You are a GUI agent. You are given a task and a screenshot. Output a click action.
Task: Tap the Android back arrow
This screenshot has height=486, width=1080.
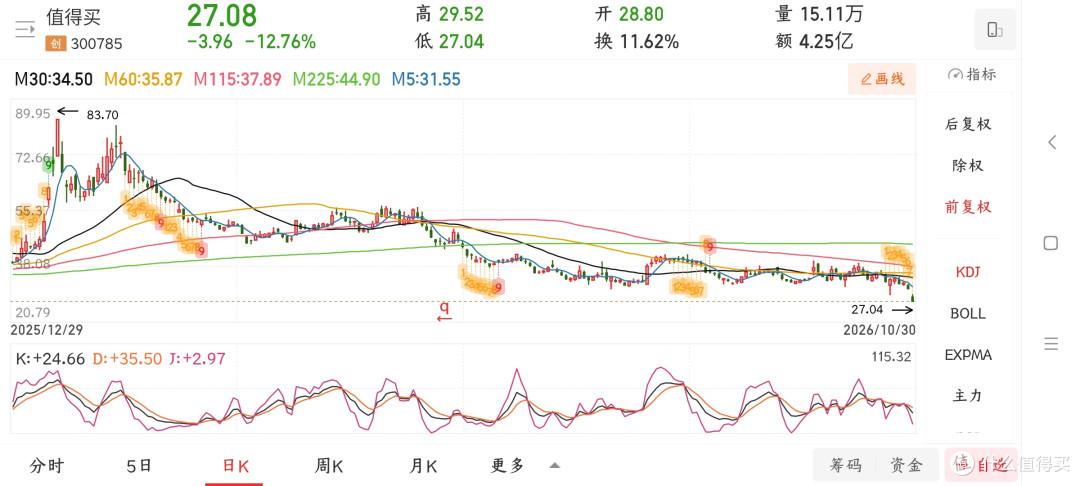point(1052,142)
